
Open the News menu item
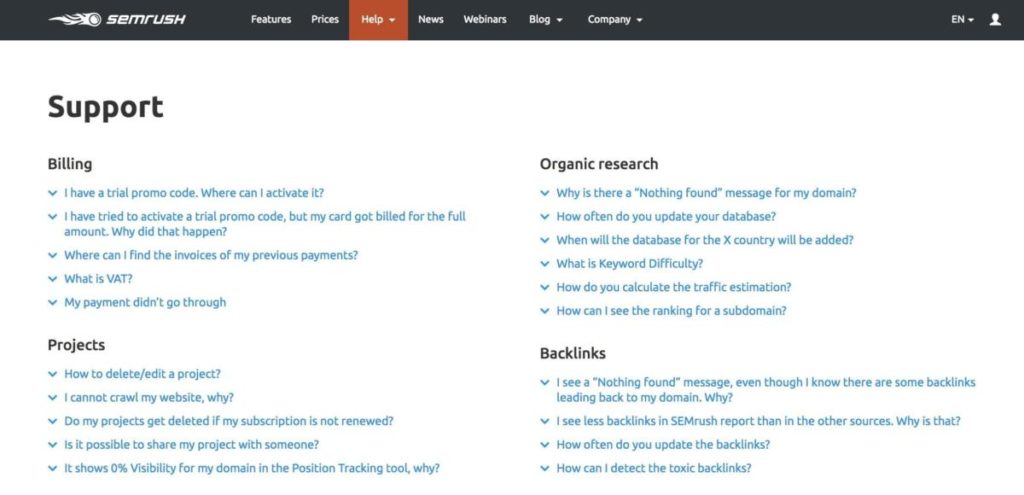coord(431,20)
